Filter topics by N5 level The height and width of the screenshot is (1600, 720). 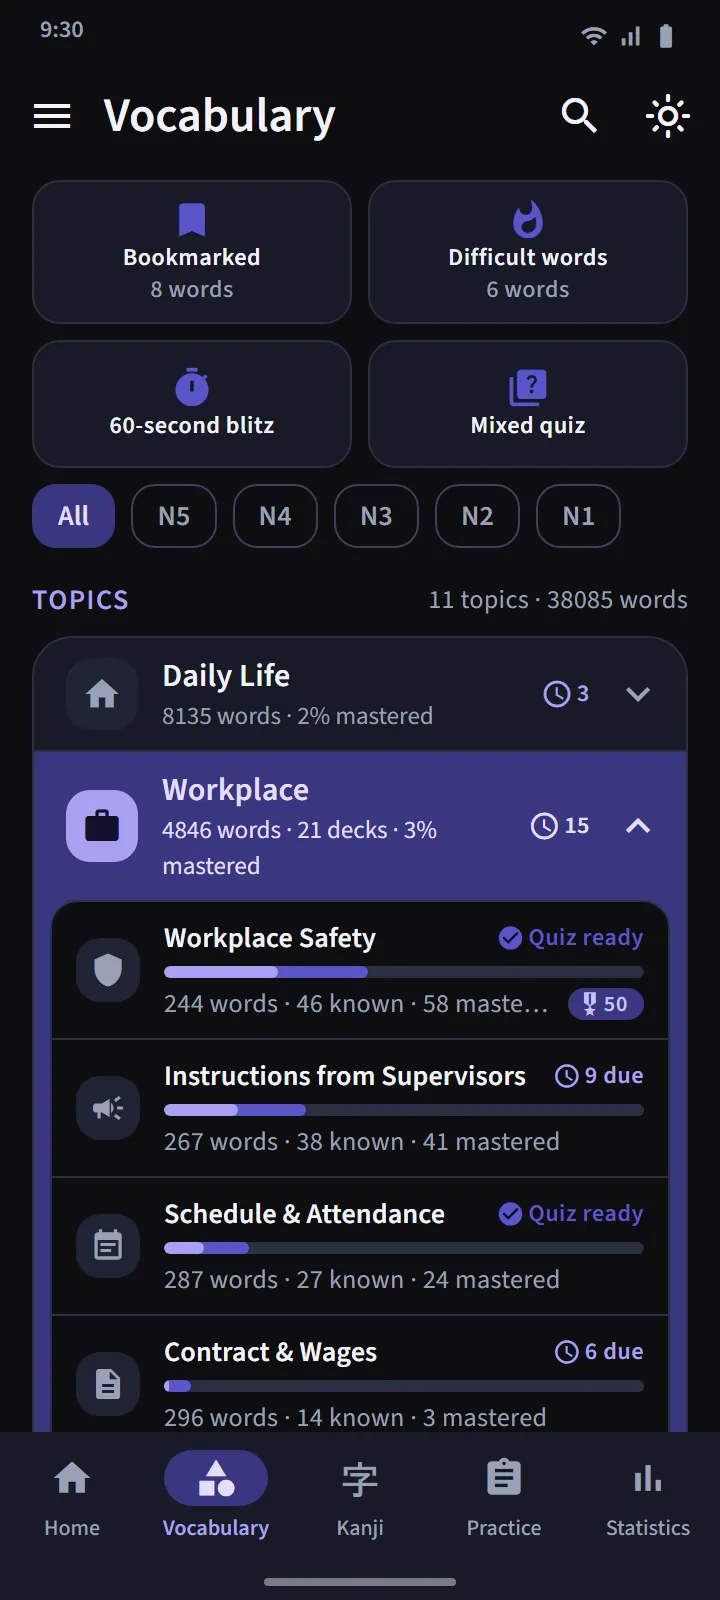(x=174, y=516)
